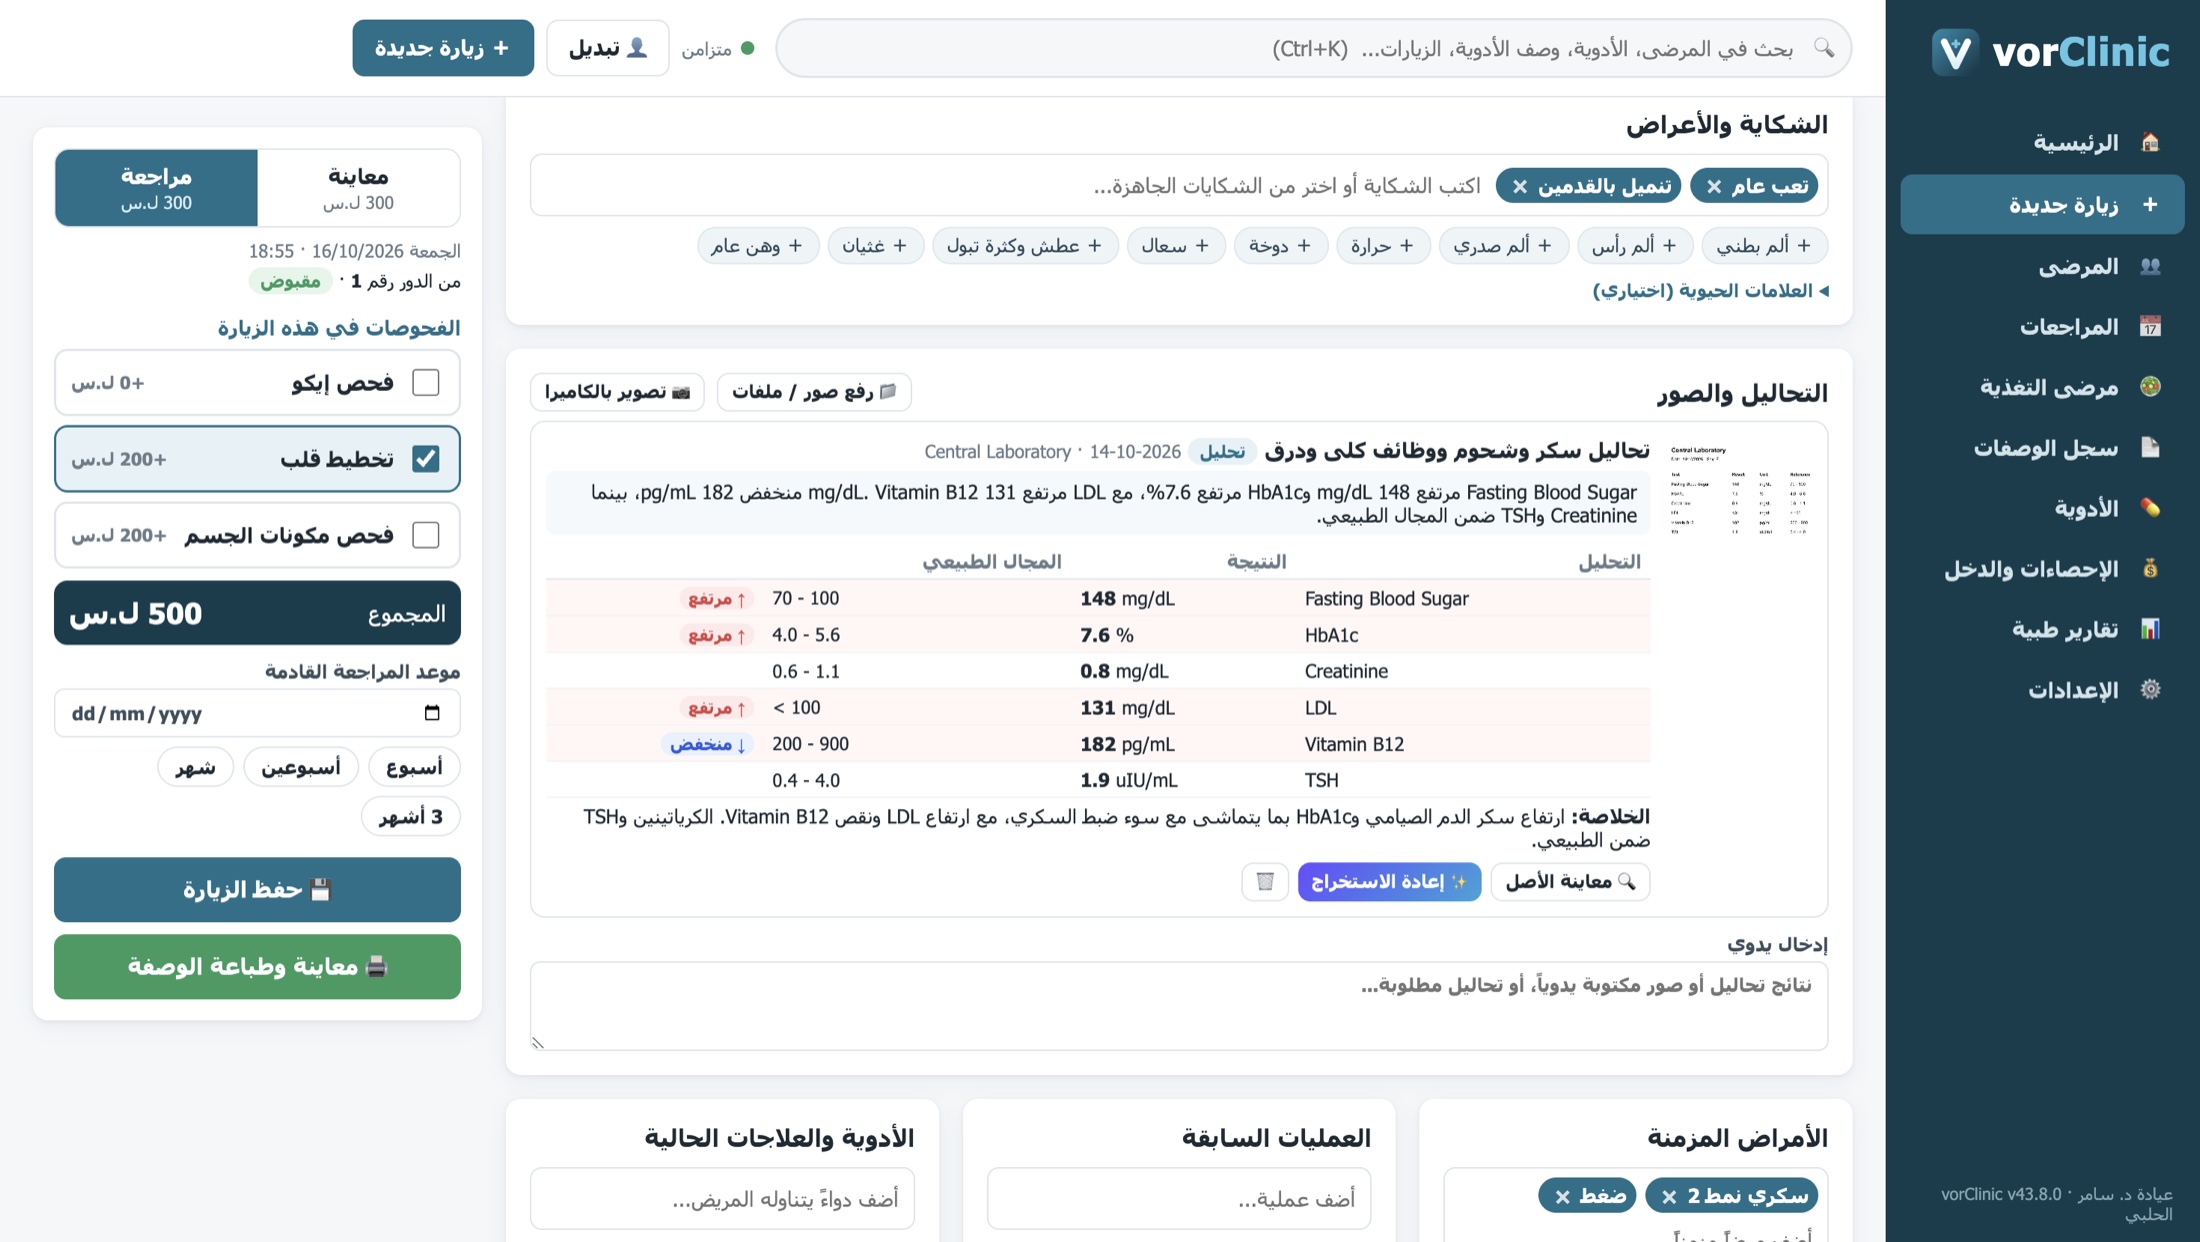Click حفظ الزيارة button
Image resolution: width=2200 pixels, height=1242 pixels.
point(257,889)
